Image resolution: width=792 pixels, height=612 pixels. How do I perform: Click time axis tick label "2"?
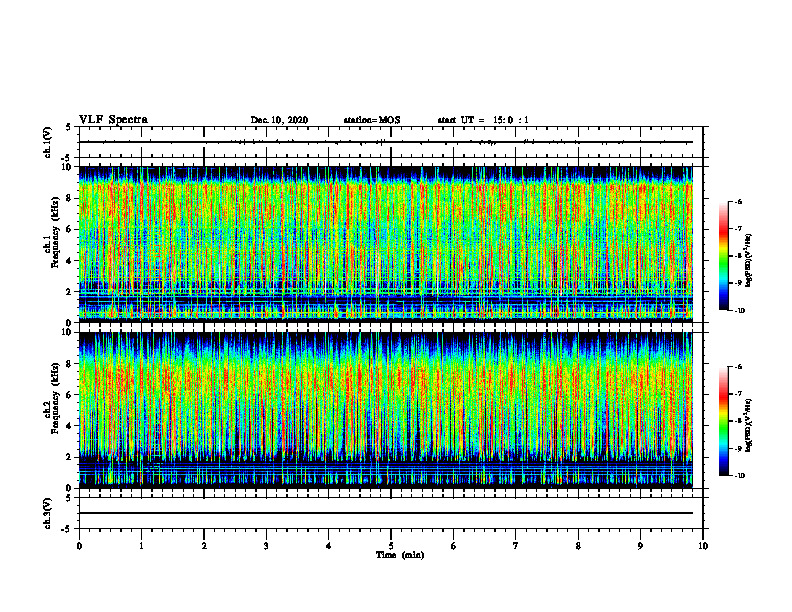[x=204, y=546]
